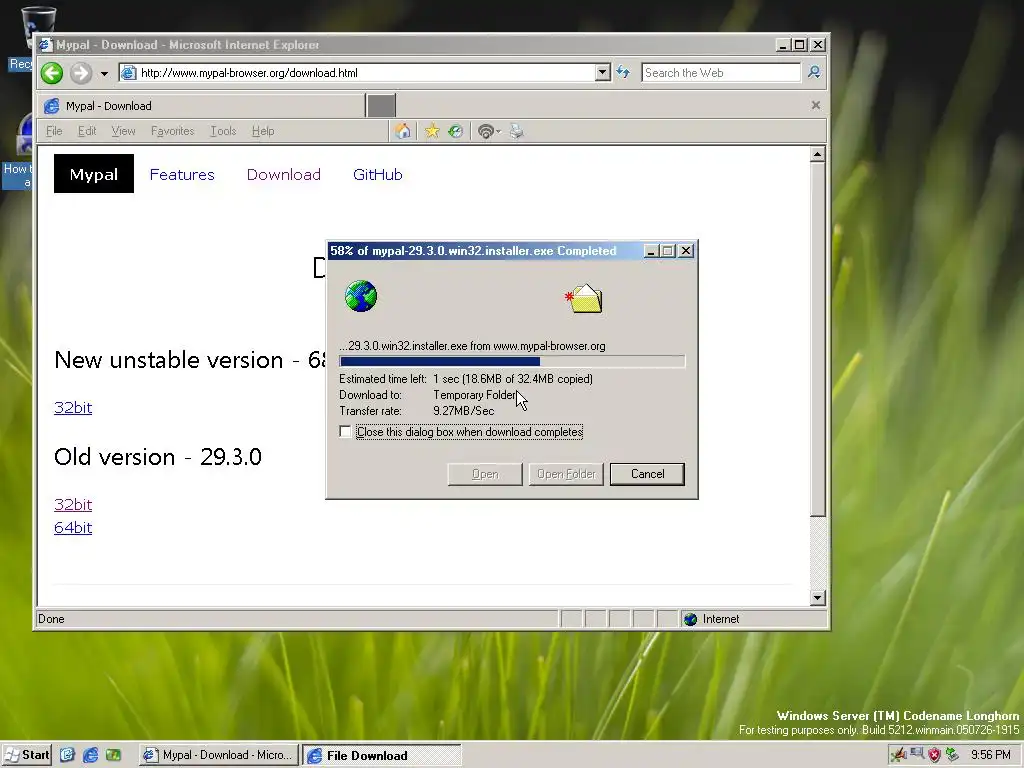Click the vertical scrollbar thumb

click(817, 339)
